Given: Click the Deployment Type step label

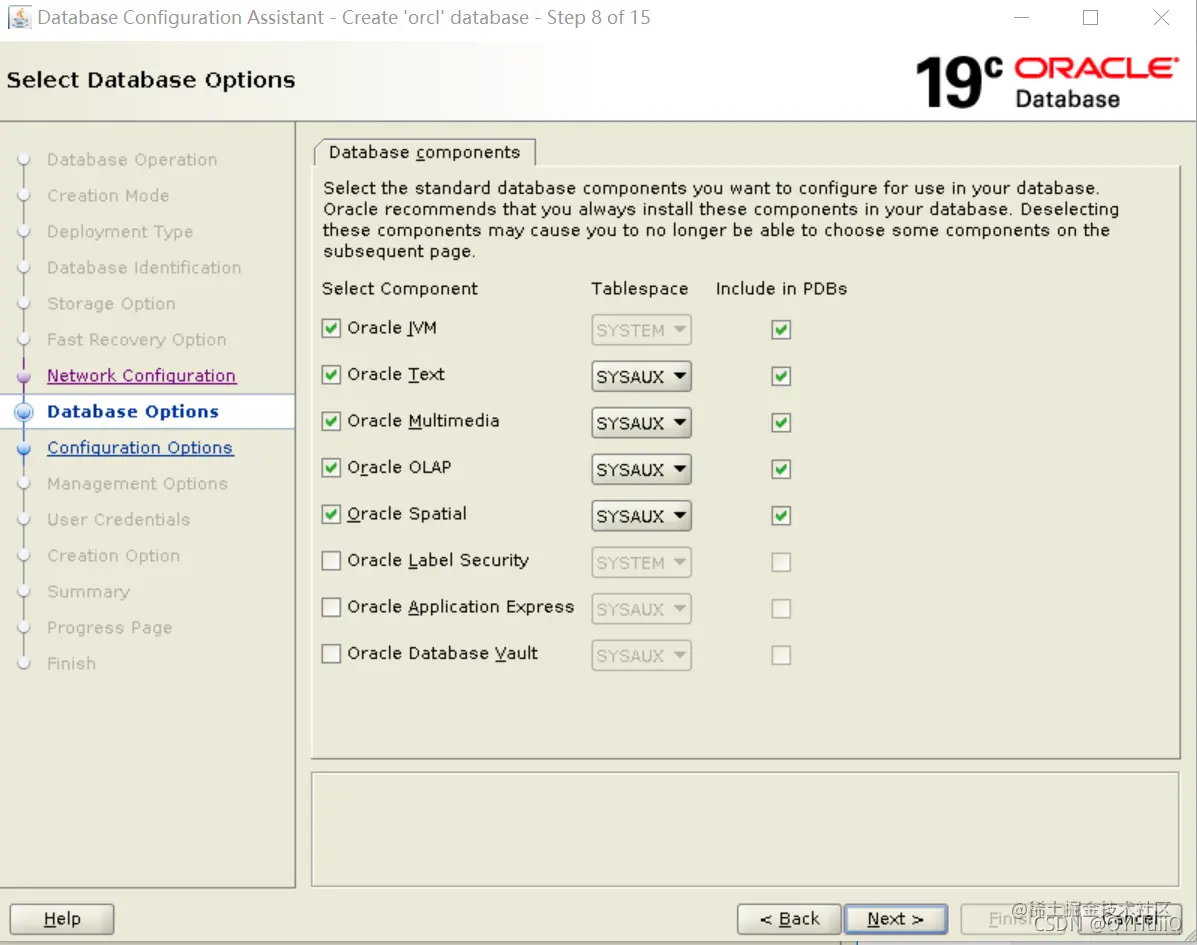Looking at the screenshot, I should click(x=120, y=231).
